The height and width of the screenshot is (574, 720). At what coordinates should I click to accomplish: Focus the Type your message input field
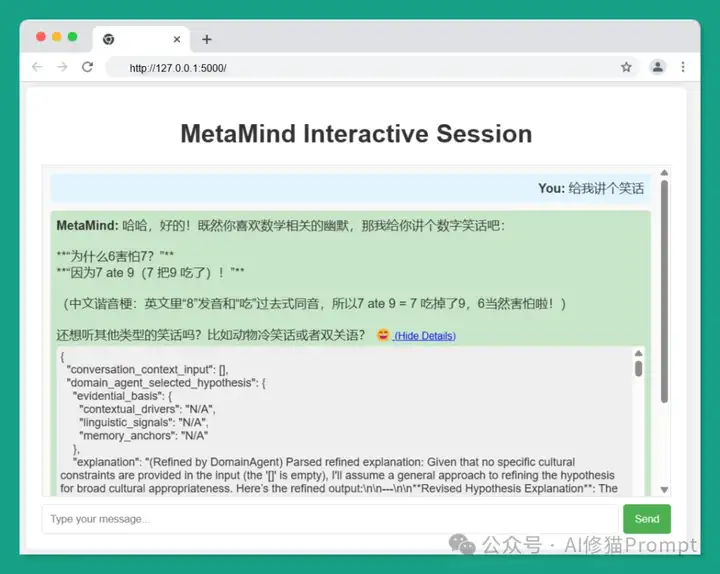330,519
